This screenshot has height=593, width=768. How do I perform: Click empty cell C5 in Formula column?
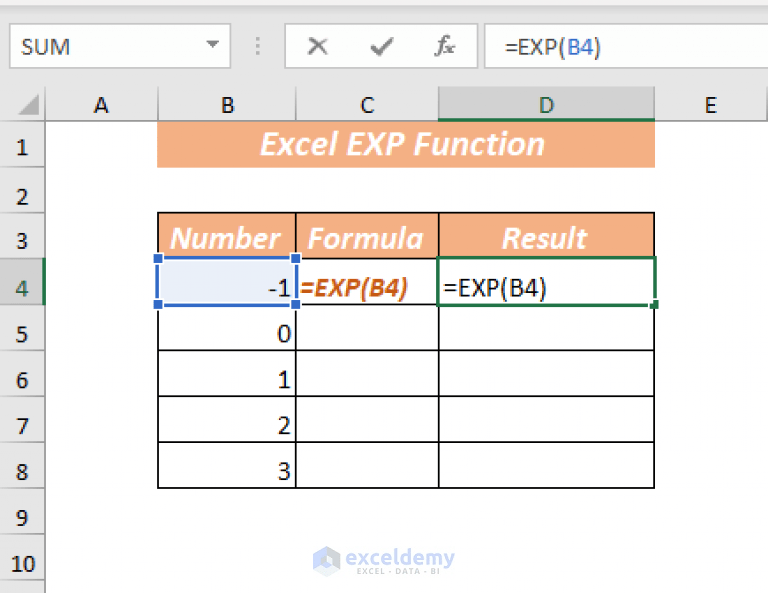[367, 328]
